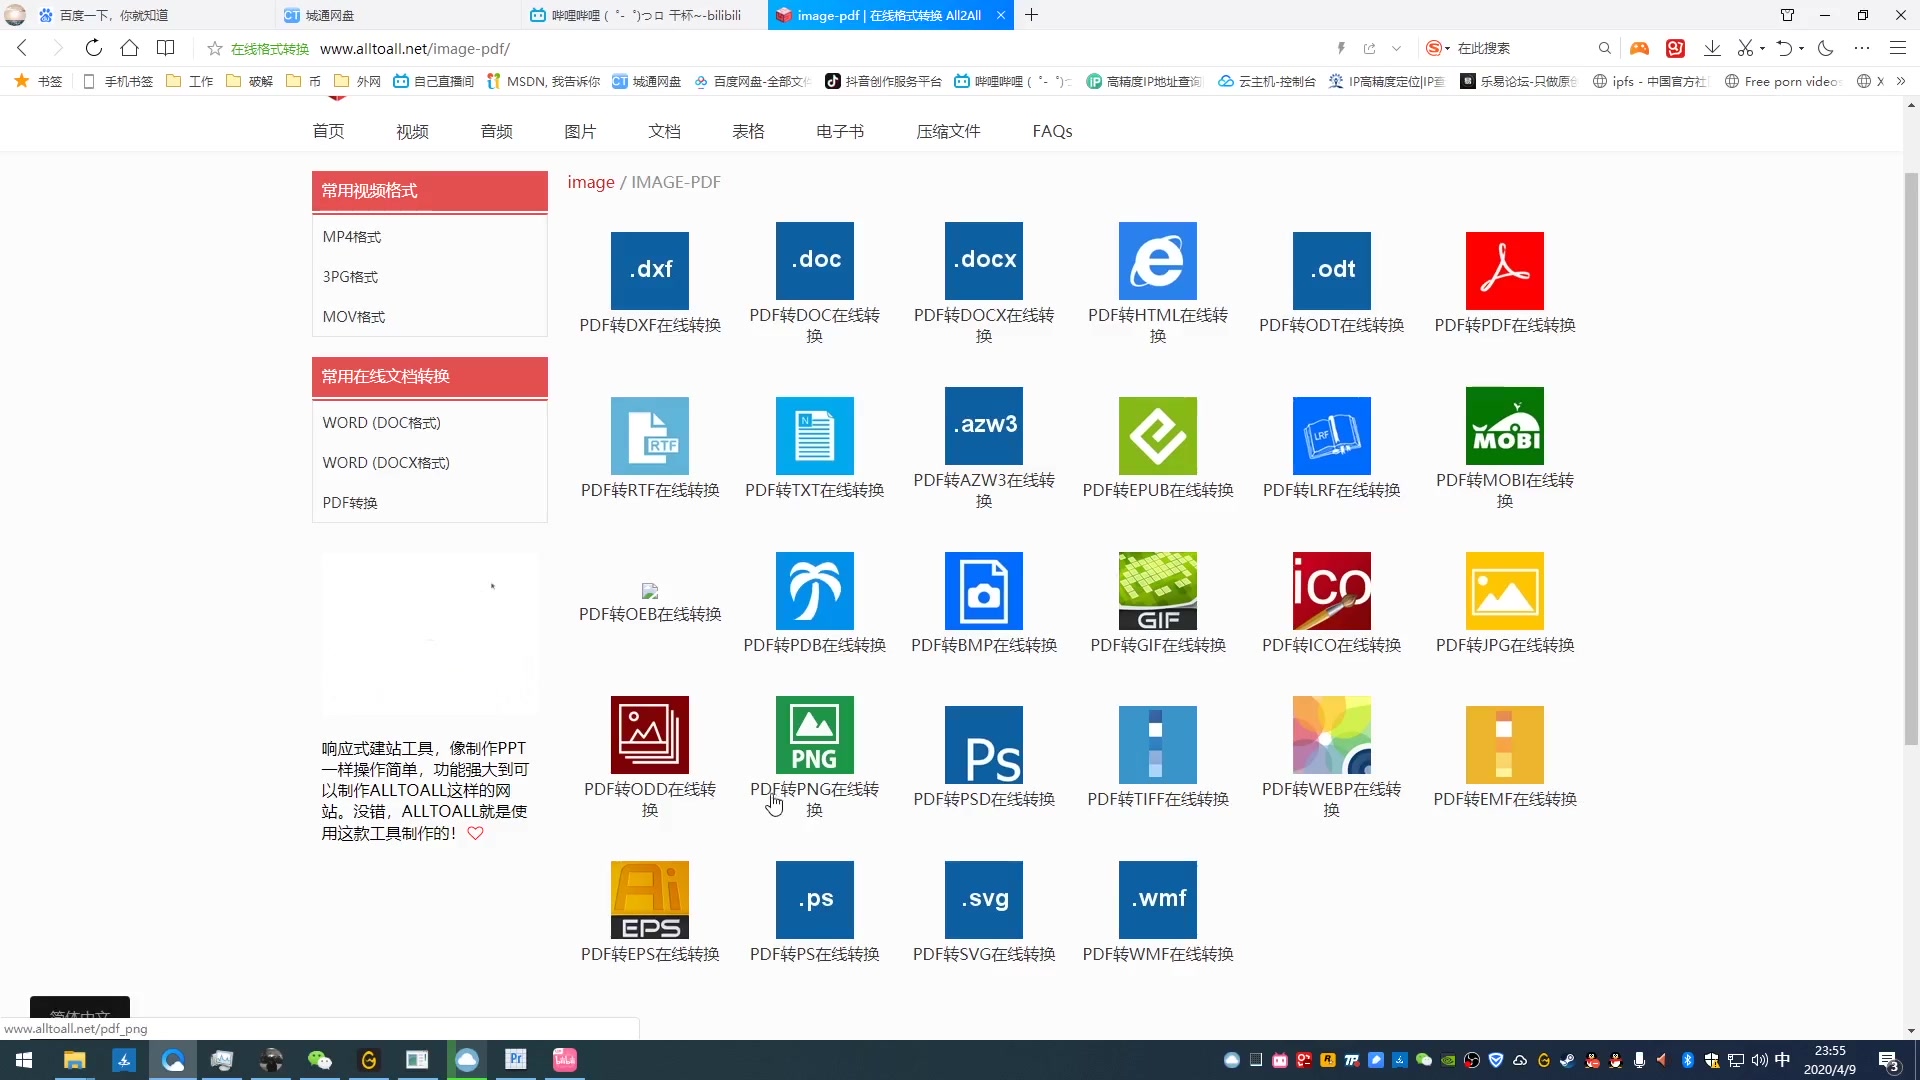Open File Explorer from the taskbar
1920x1080 pixels.
(75, 1060)
